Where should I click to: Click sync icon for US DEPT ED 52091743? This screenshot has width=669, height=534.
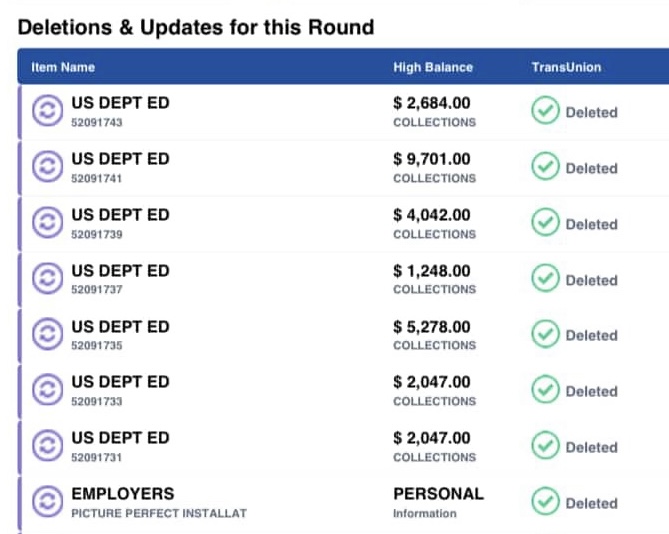point(46,111)
